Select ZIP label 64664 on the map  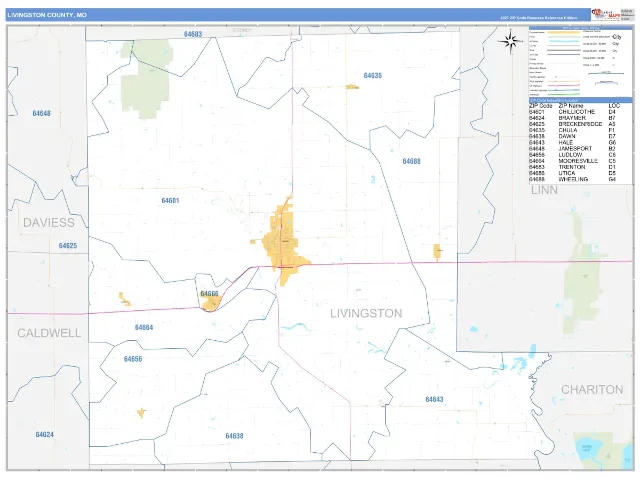click(x=144, y=327)
